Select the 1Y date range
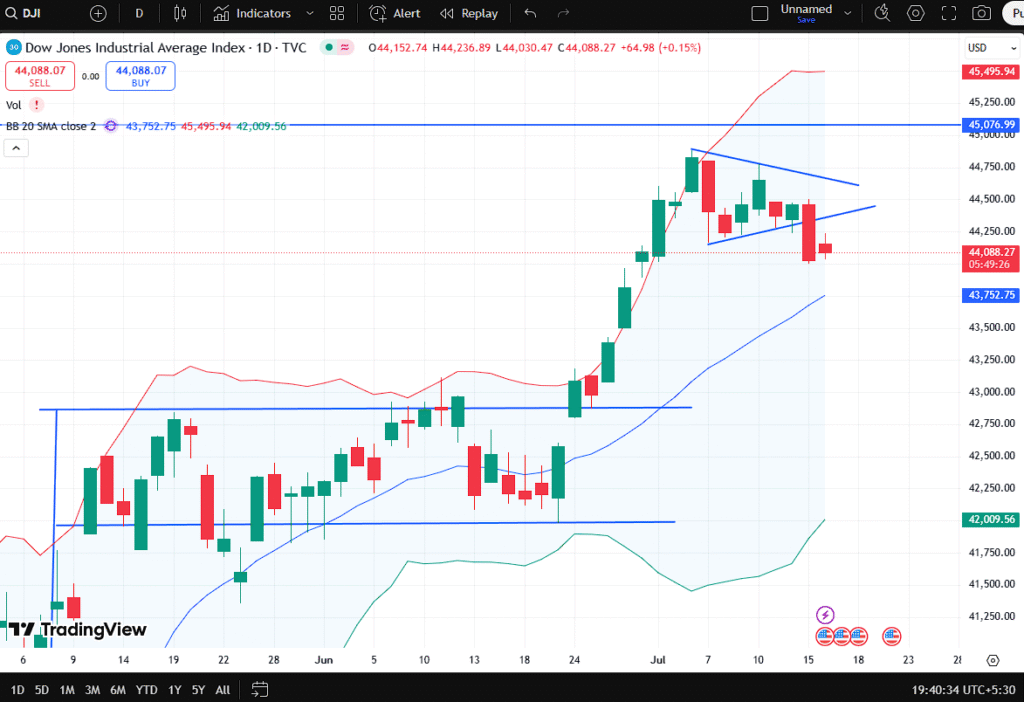Image resolution: width=1024 pixels, height=702 pixels. pyautogui.click(x=174, y=690)
